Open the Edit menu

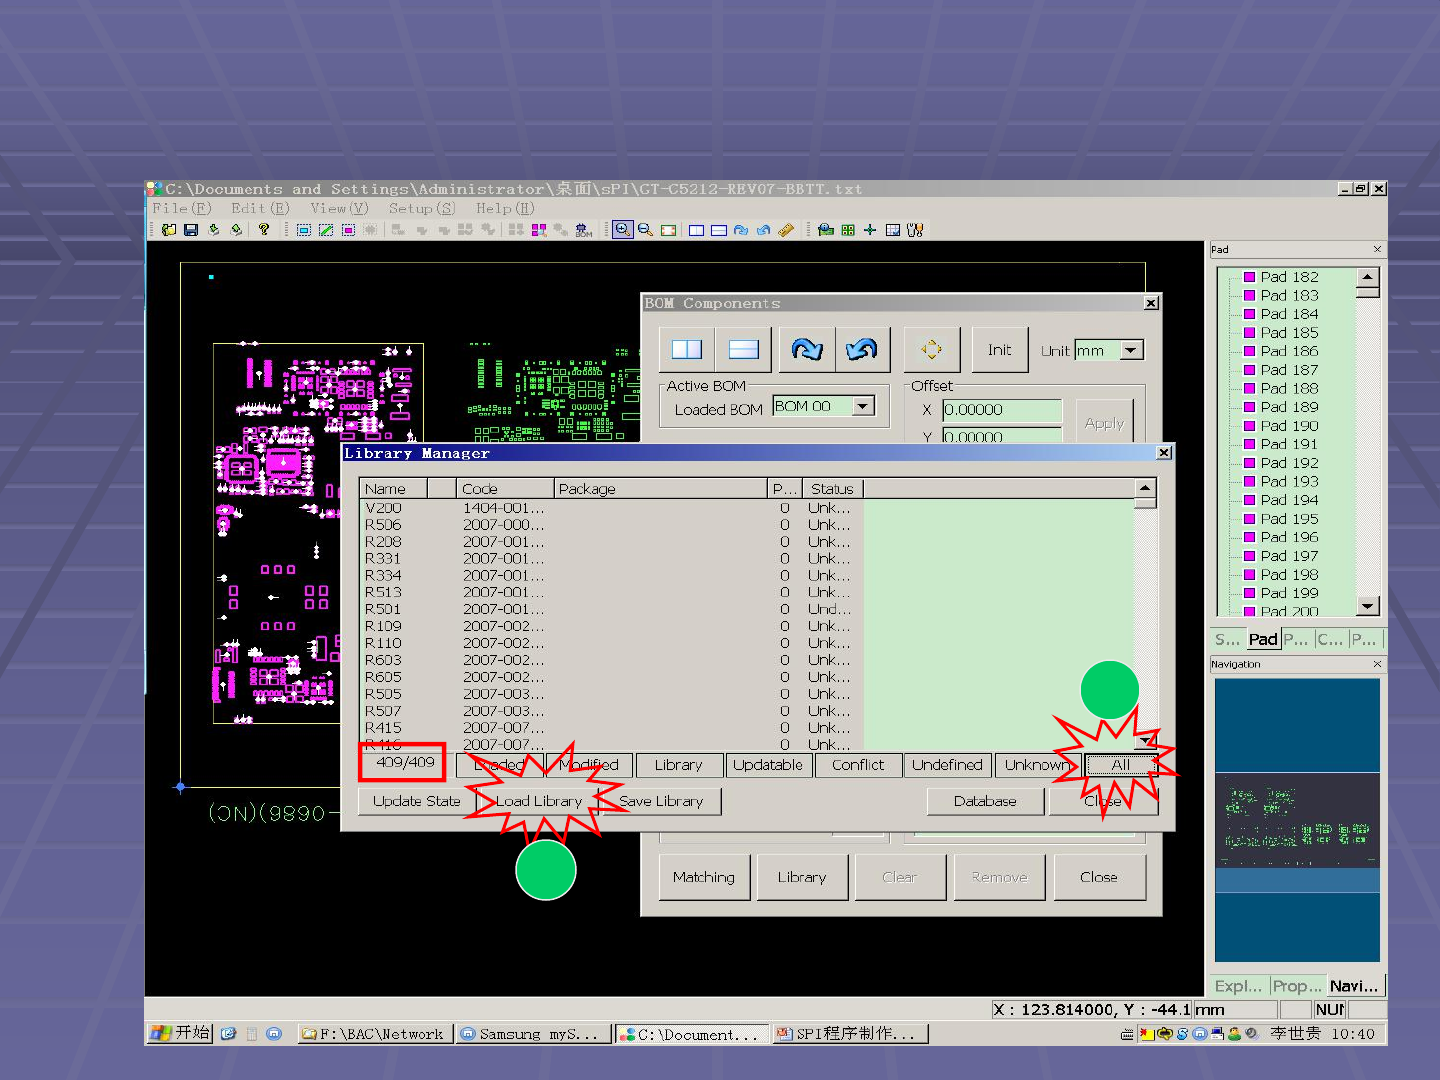(x=260, y=208)
